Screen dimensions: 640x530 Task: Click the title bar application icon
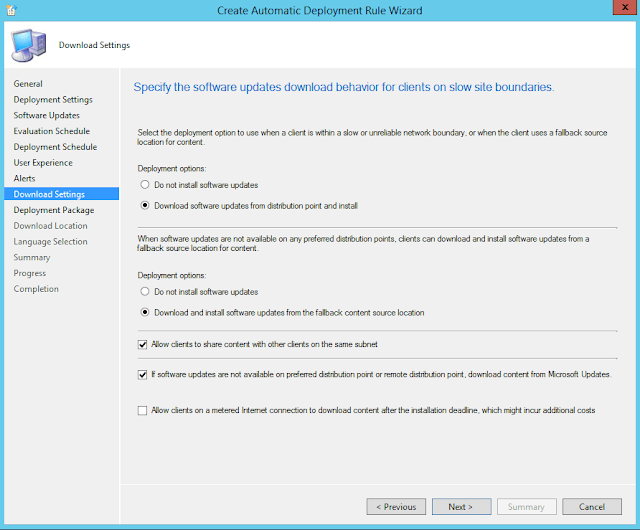tap(10, 9)
